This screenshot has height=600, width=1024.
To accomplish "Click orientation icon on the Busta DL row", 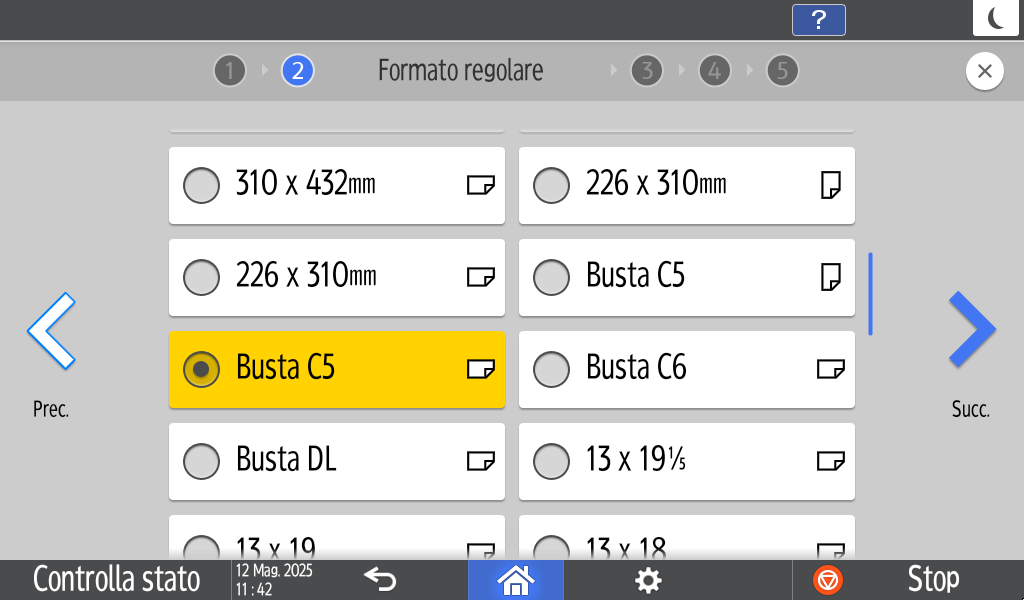I will 481,462.
